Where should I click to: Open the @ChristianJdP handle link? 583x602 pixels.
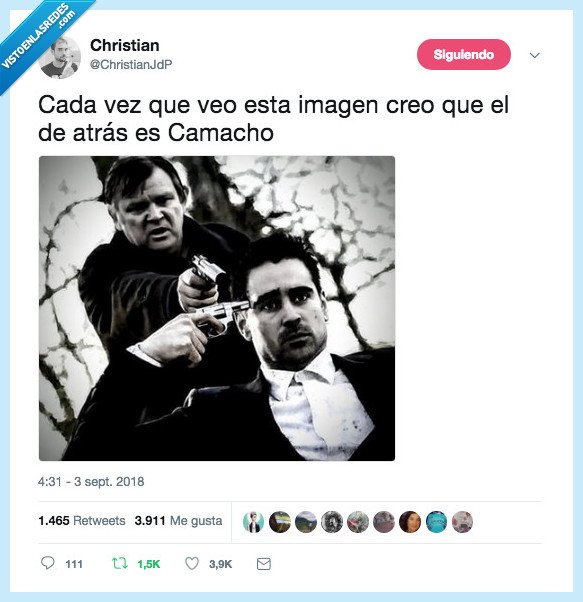pyautogui.click(x=131, y=64)
